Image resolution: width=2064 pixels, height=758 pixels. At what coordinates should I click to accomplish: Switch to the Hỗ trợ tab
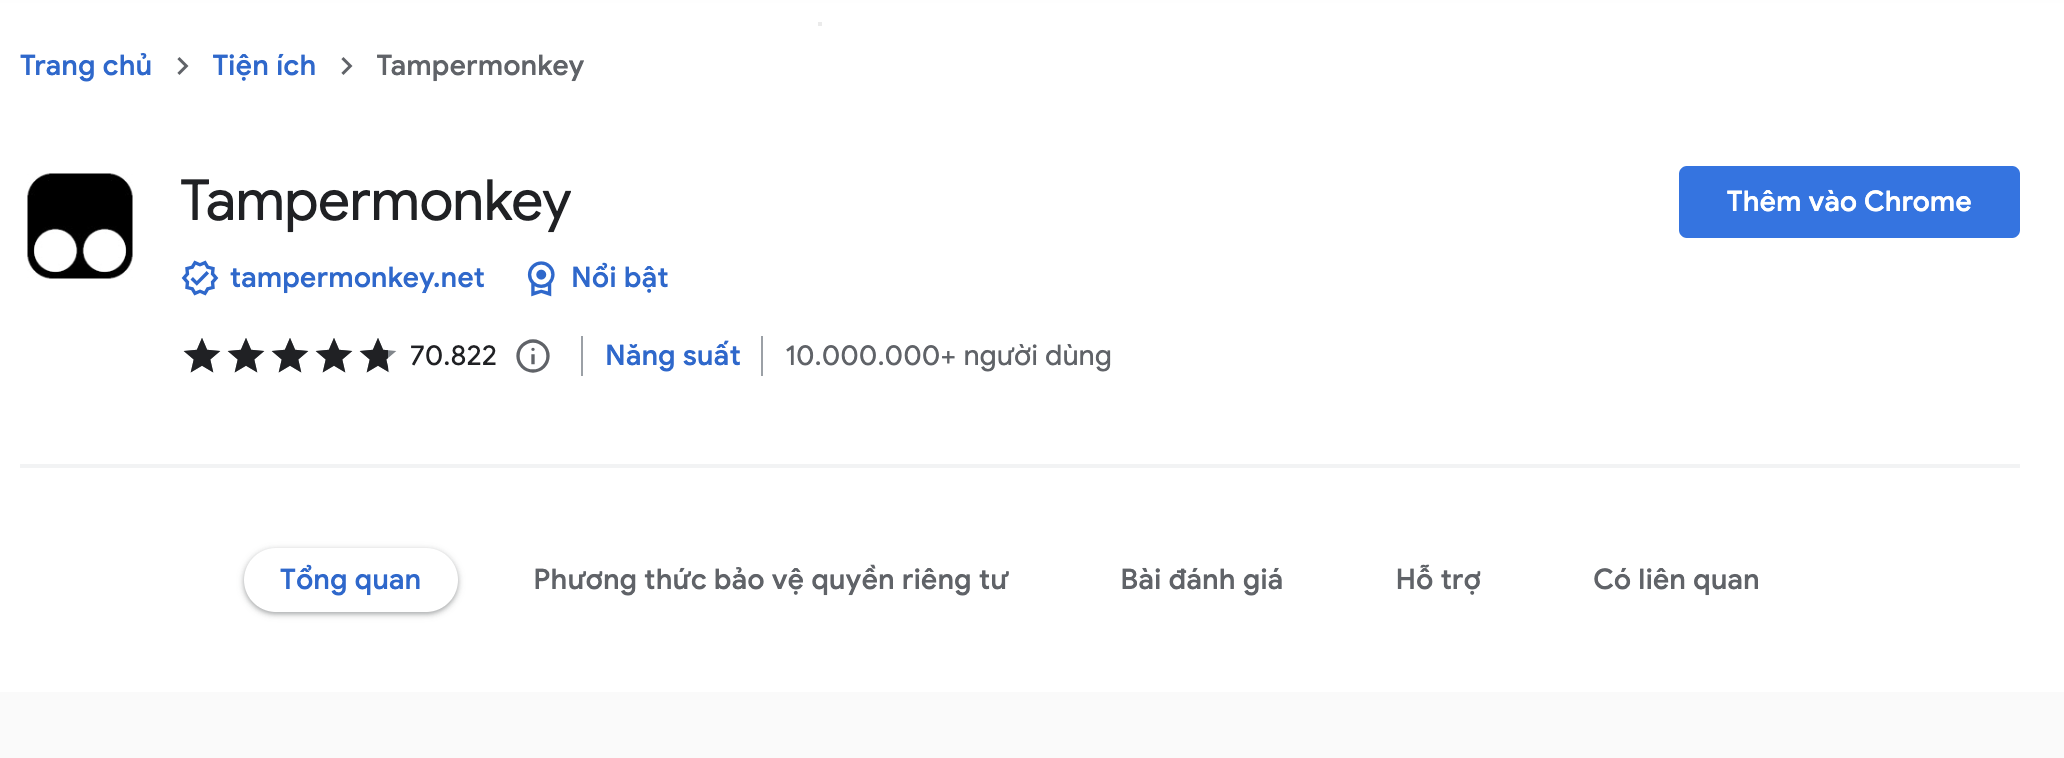[x=1438, y=580]
